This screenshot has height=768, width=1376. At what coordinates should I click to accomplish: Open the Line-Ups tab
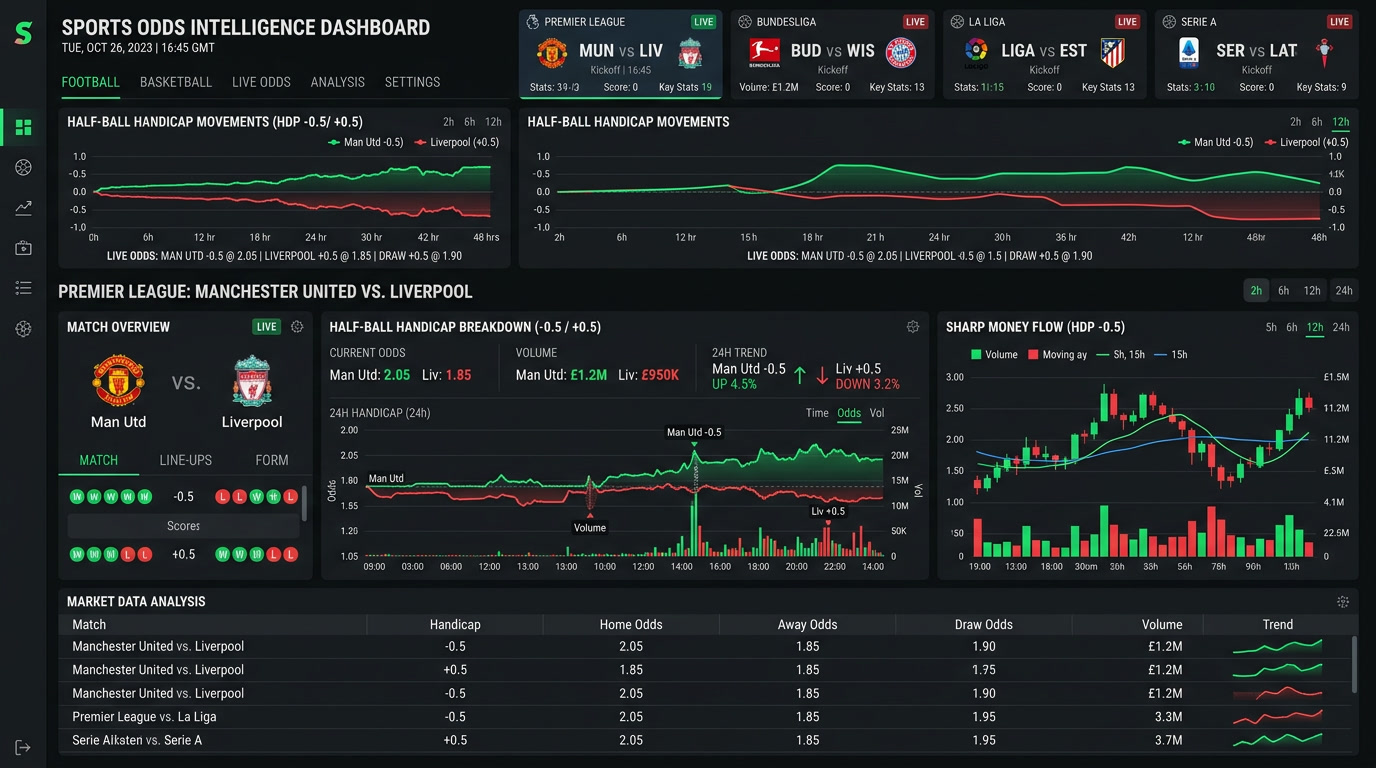pyautogui.click(x=186, y=460)
